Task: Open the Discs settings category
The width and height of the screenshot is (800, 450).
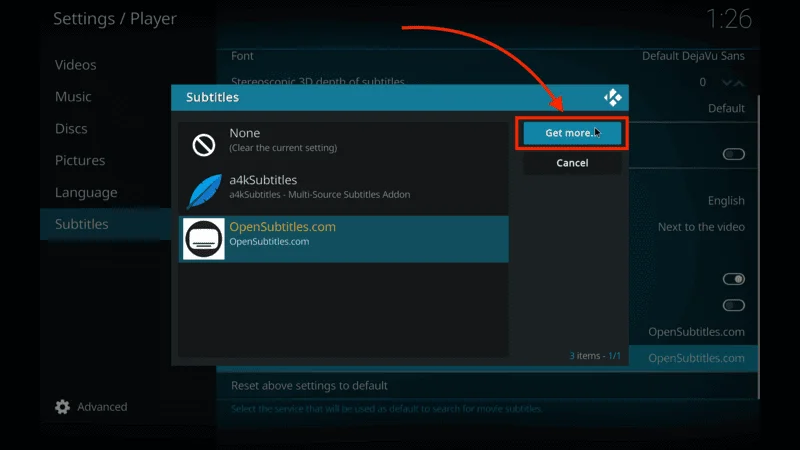Action: (x=71, y=129)
